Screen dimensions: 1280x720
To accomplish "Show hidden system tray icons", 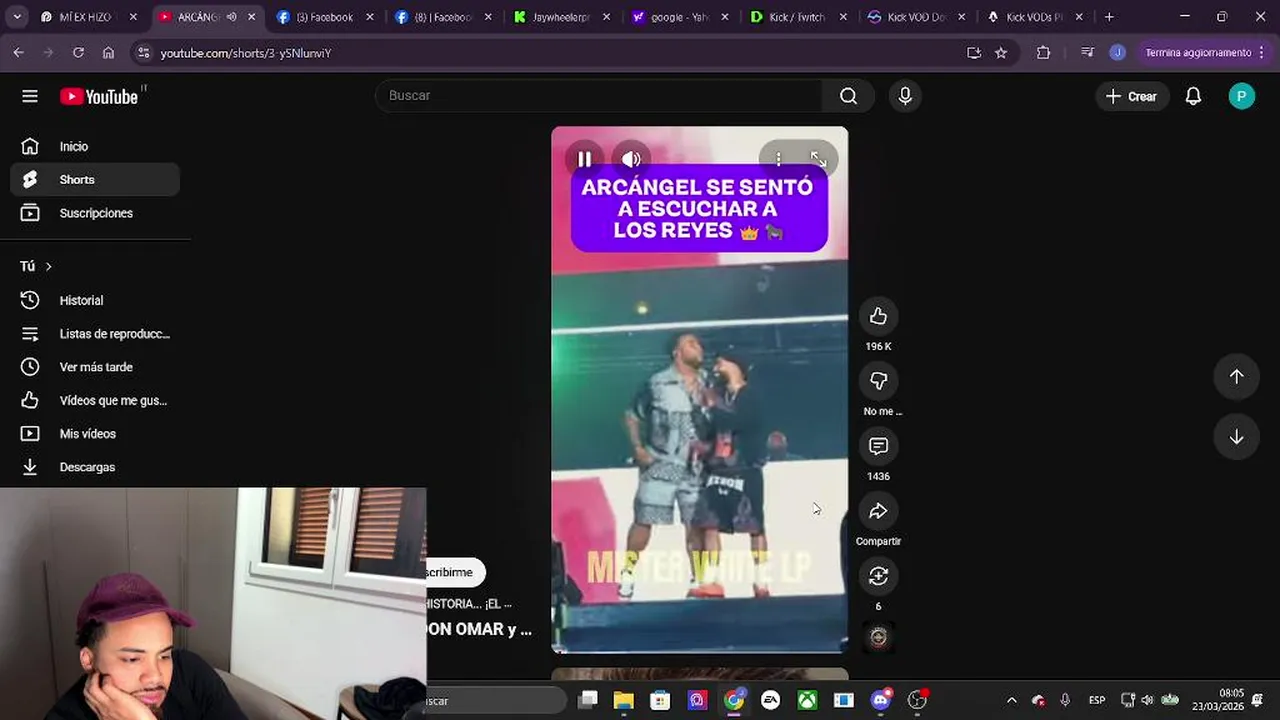I will (x=1011, y=700).
